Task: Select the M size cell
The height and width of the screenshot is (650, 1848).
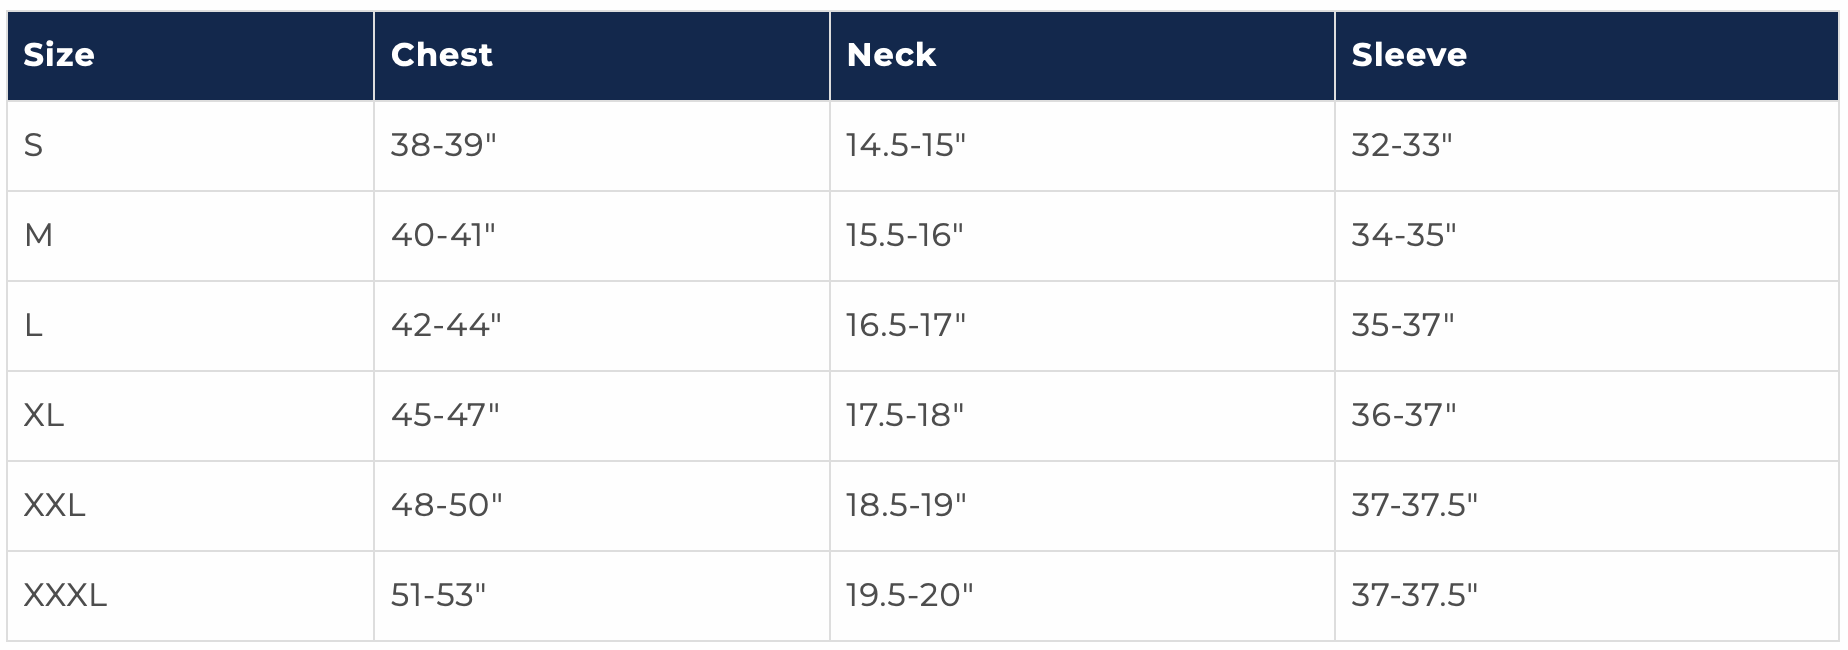Action: point(38,236)
